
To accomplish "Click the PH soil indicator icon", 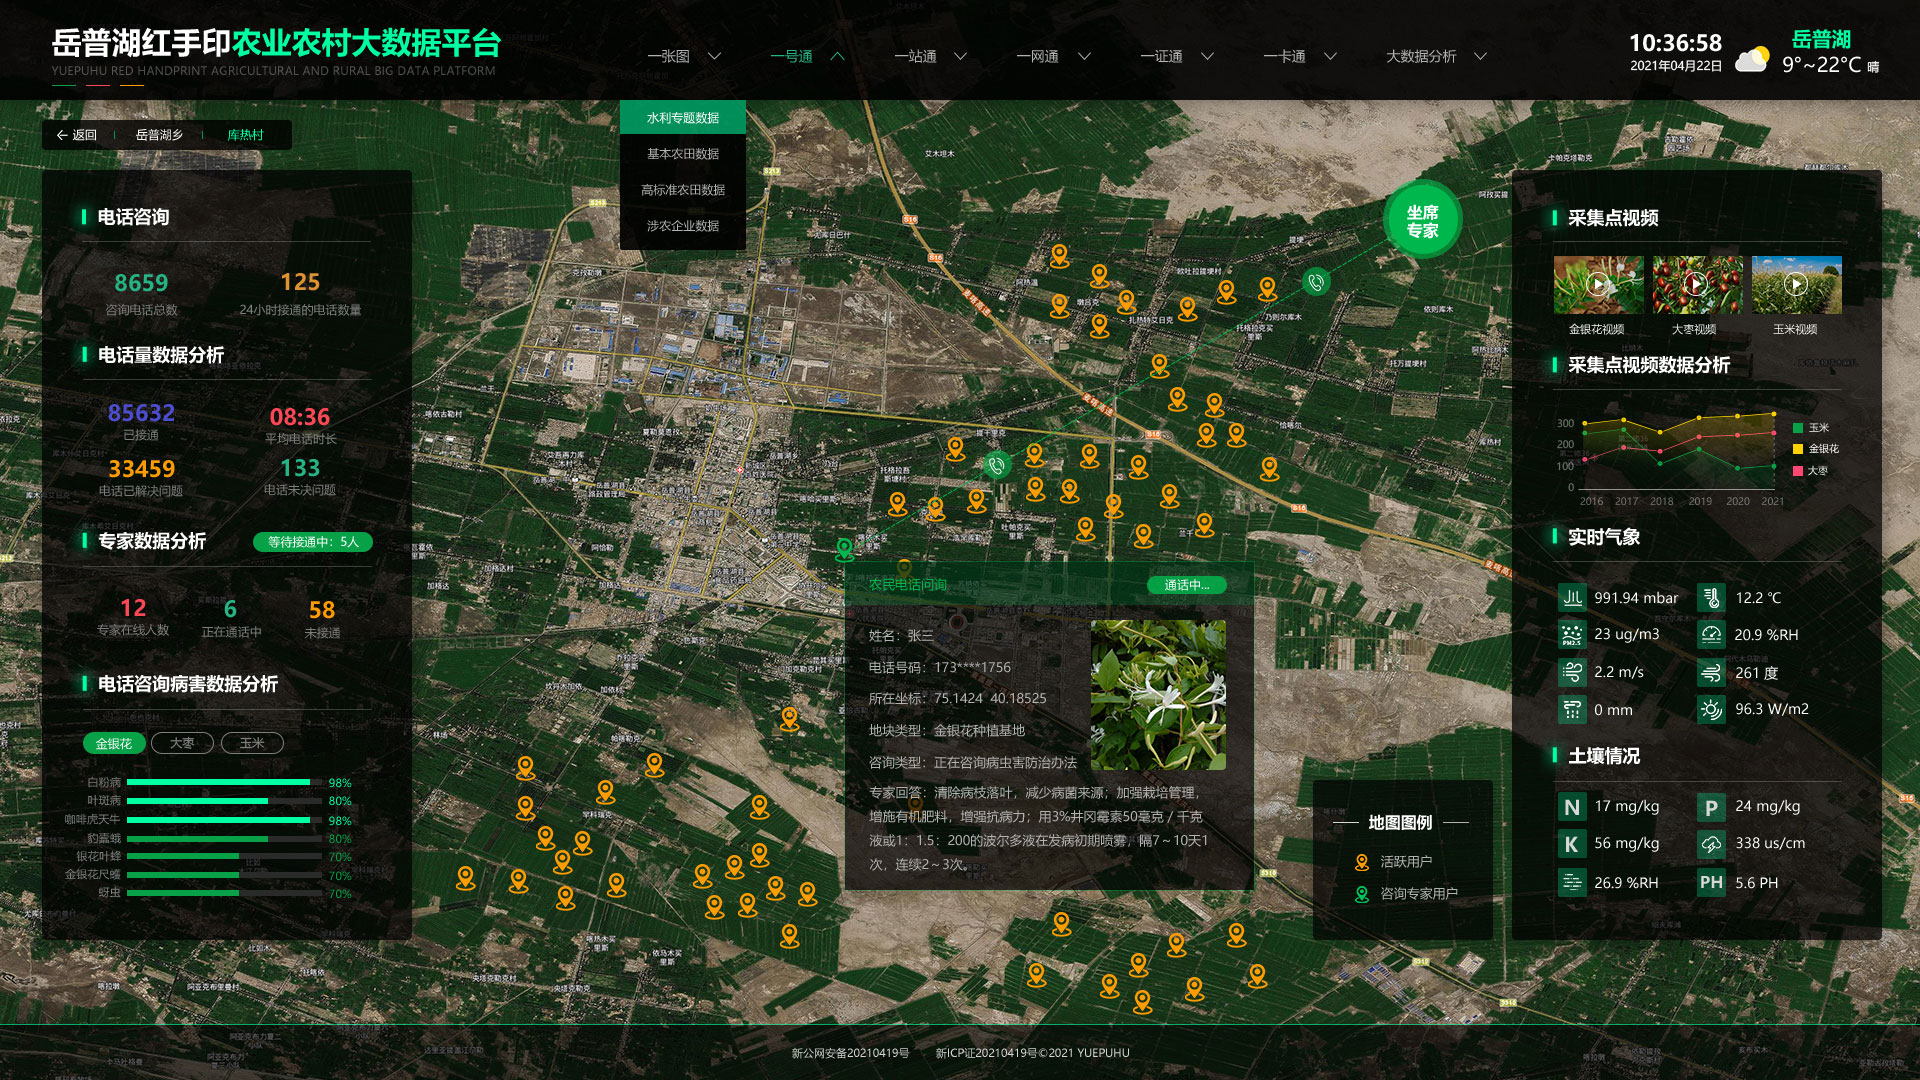I will pyautogui.click(x=1711, y=883).
